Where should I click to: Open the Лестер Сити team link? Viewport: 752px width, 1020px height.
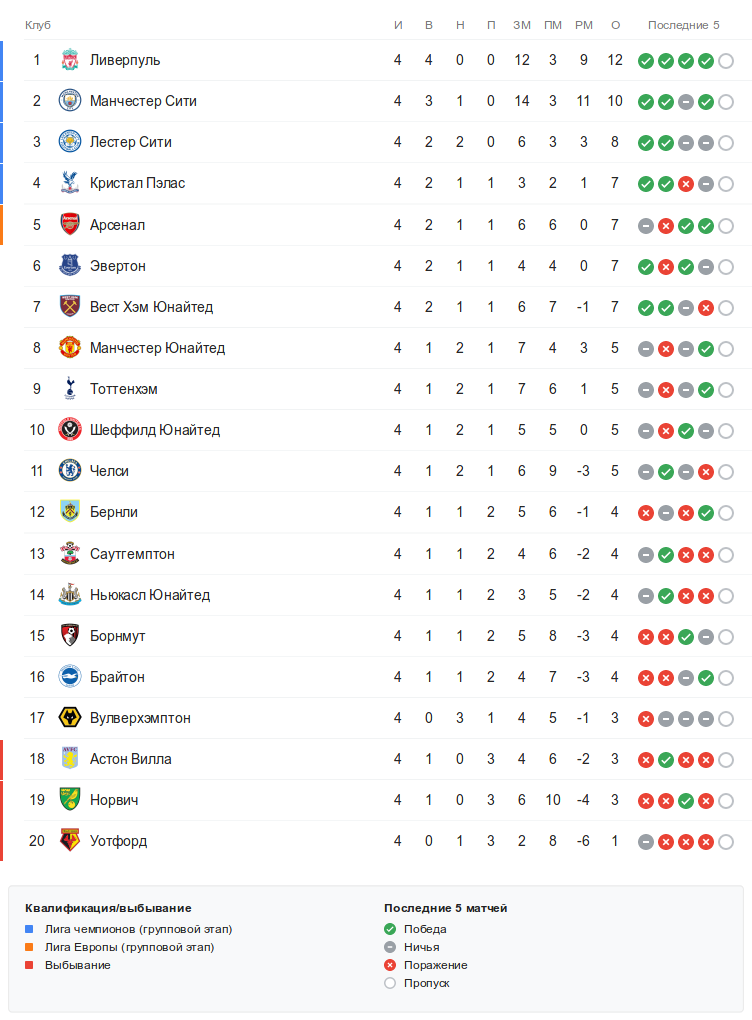(130, 142)
